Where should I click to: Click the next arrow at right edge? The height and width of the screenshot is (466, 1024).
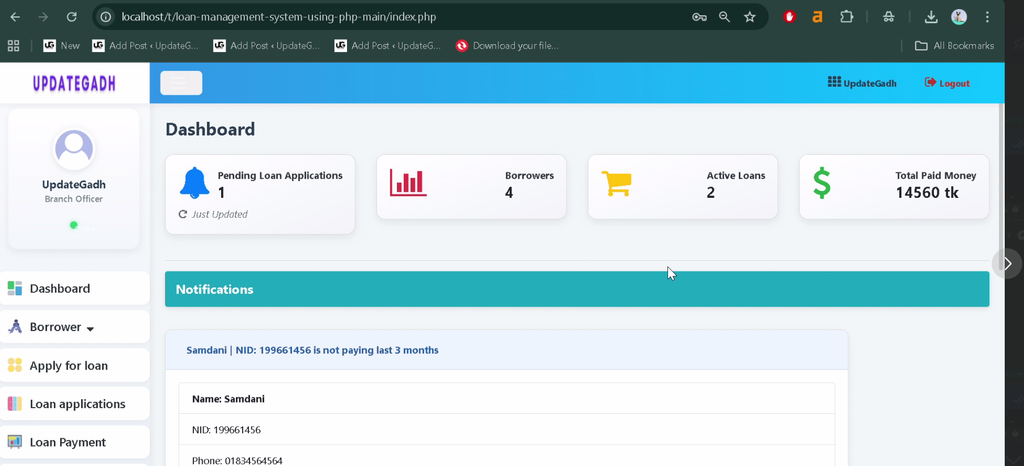point(1007,264)
